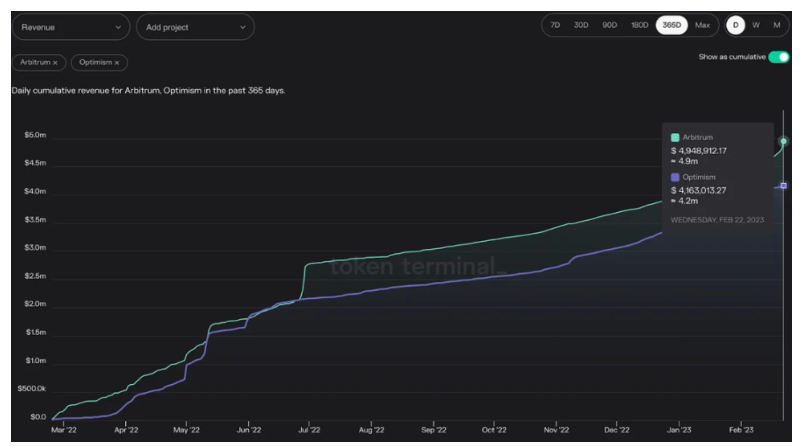Select the 7D time range
Image resolution: width=803 pixels, height=447 pixels.
click(555, 25)
